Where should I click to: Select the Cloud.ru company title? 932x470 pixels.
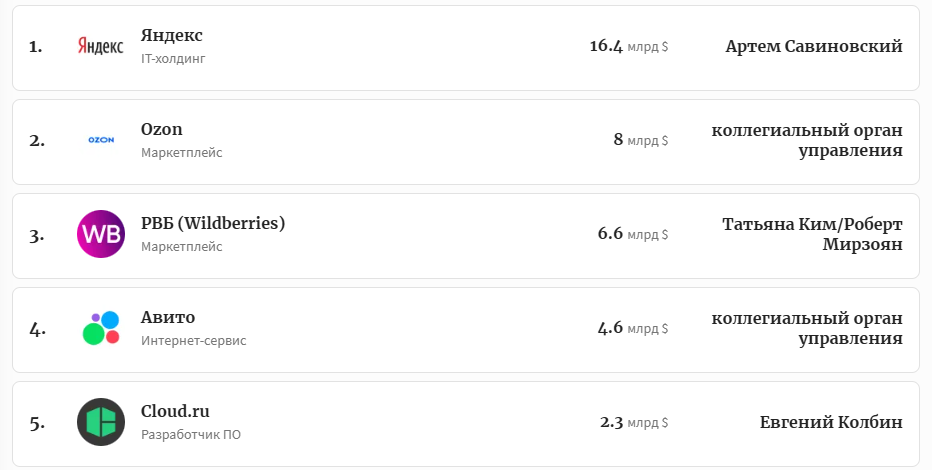[175, 411]
